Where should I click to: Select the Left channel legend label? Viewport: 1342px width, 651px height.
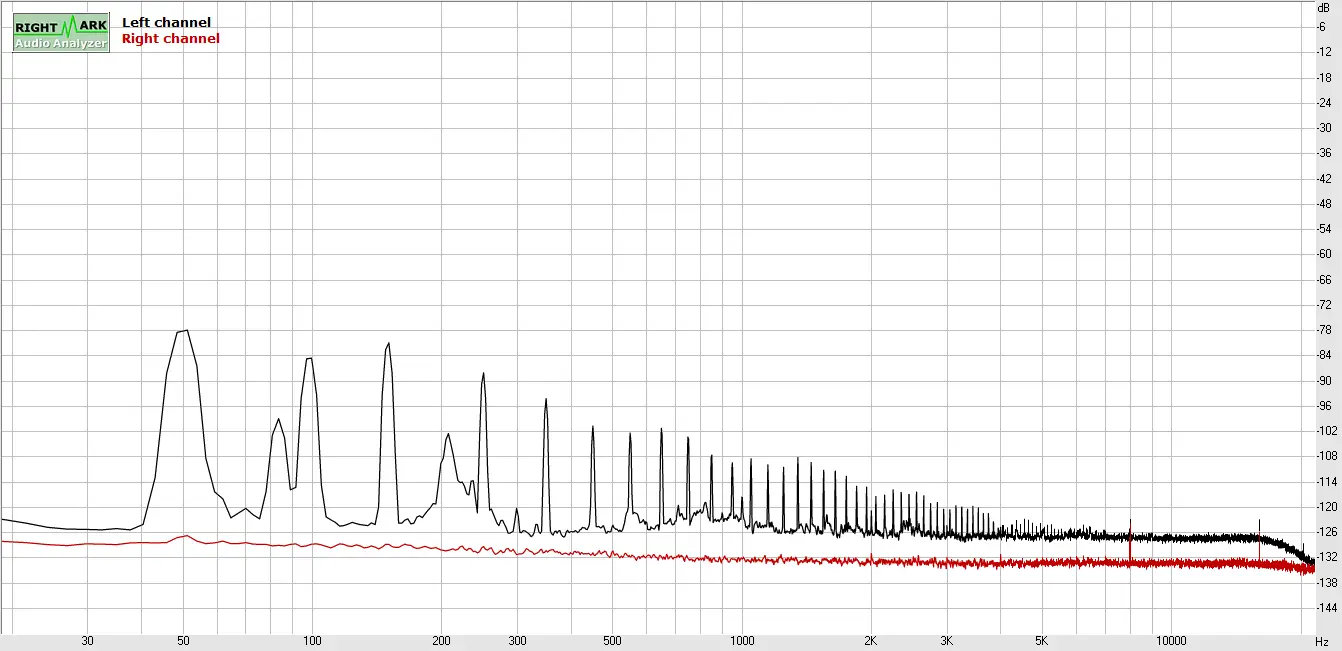click(x=166, y=22)
